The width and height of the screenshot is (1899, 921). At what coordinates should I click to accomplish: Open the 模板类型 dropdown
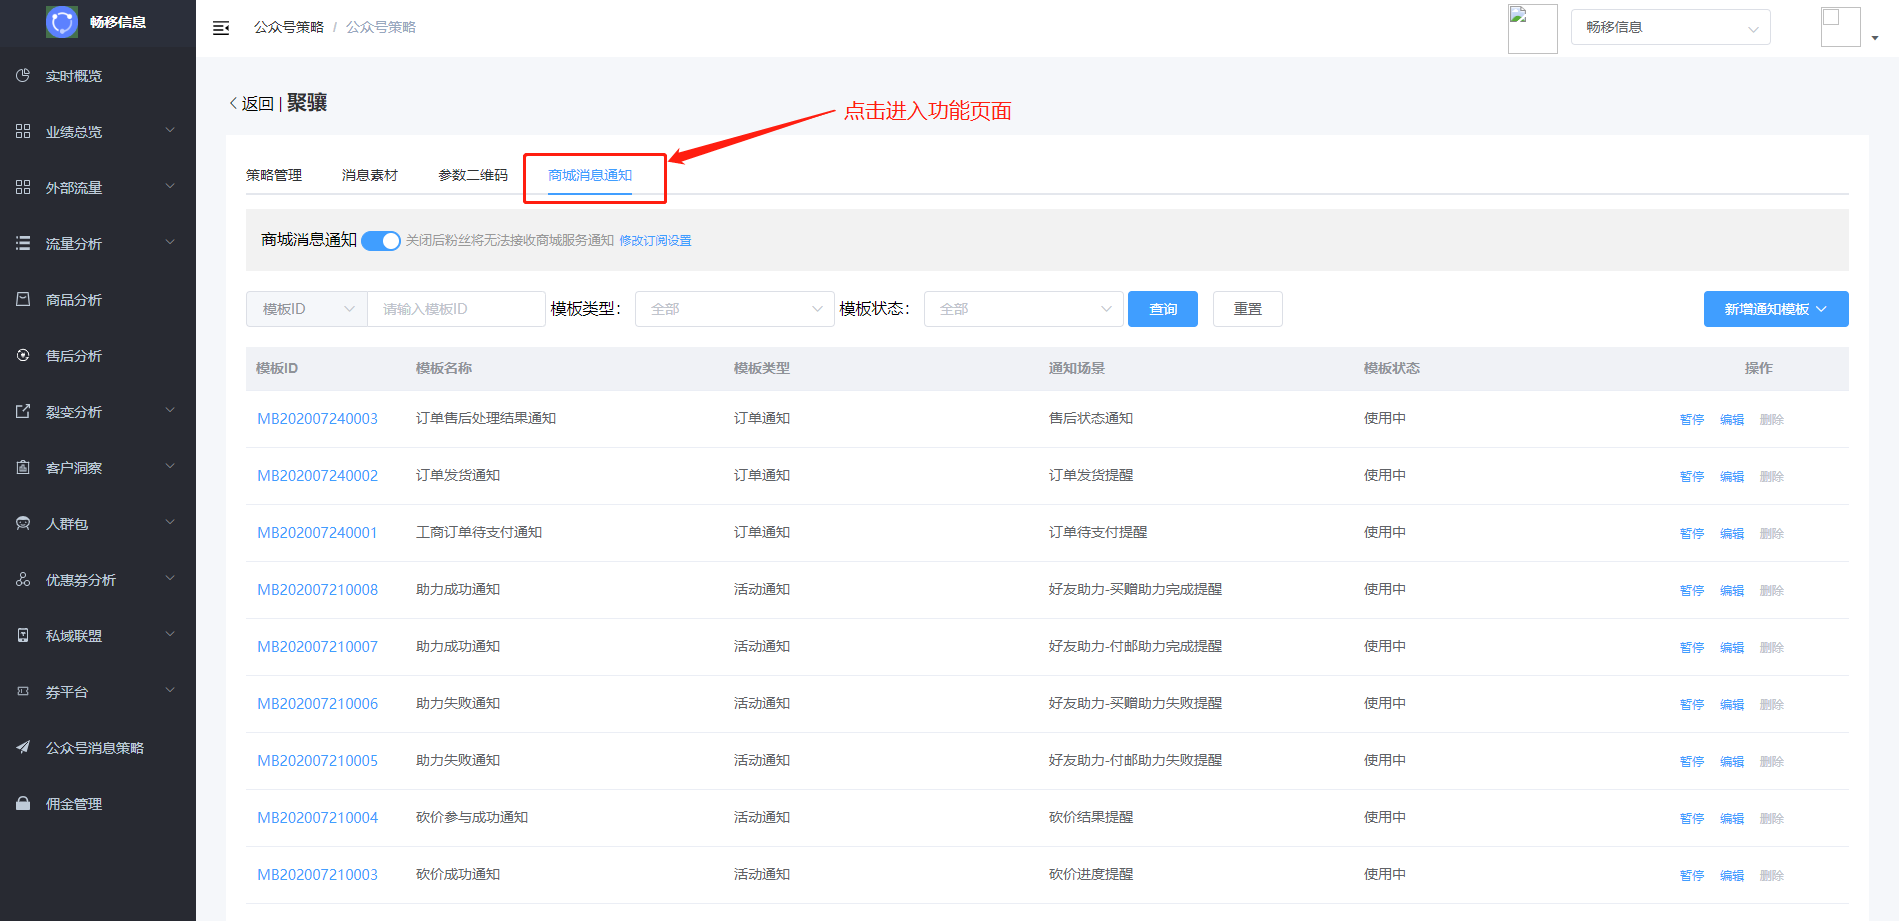click(734, 309)
